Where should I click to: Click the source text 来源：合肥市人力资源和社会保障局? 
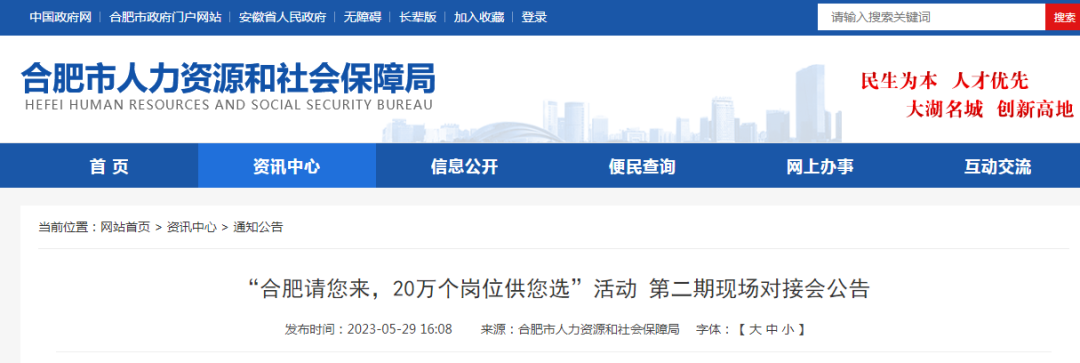580,329
